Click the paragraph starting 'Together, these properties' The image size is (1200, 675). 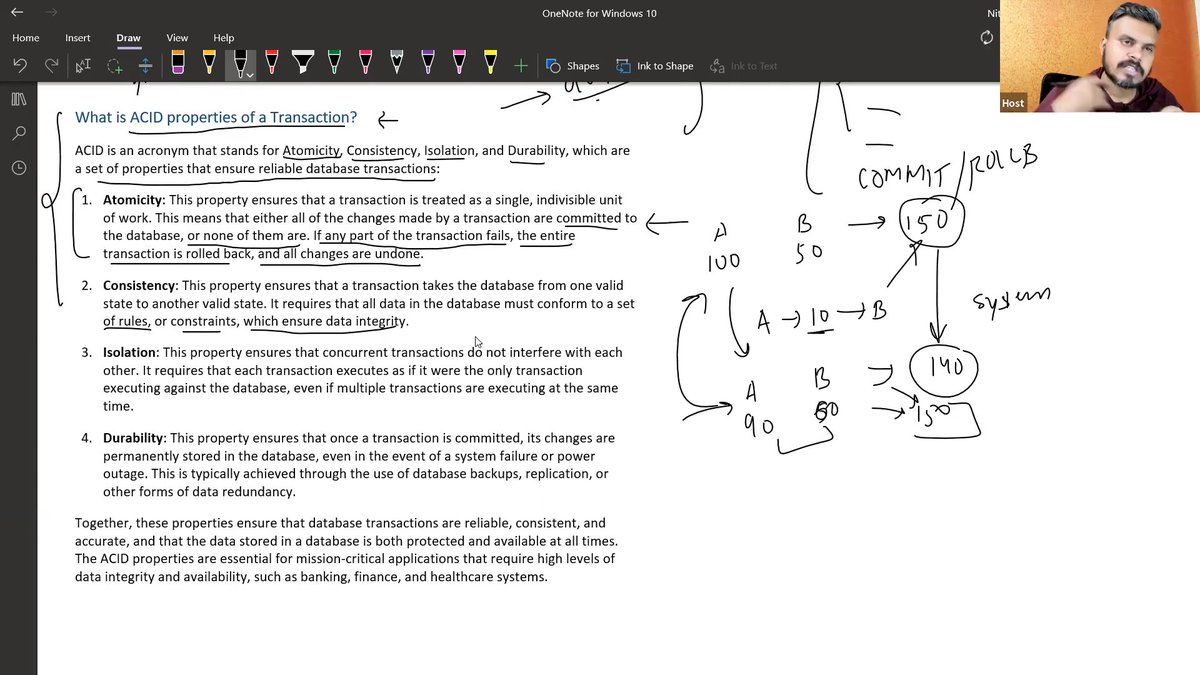click(346, 550)
